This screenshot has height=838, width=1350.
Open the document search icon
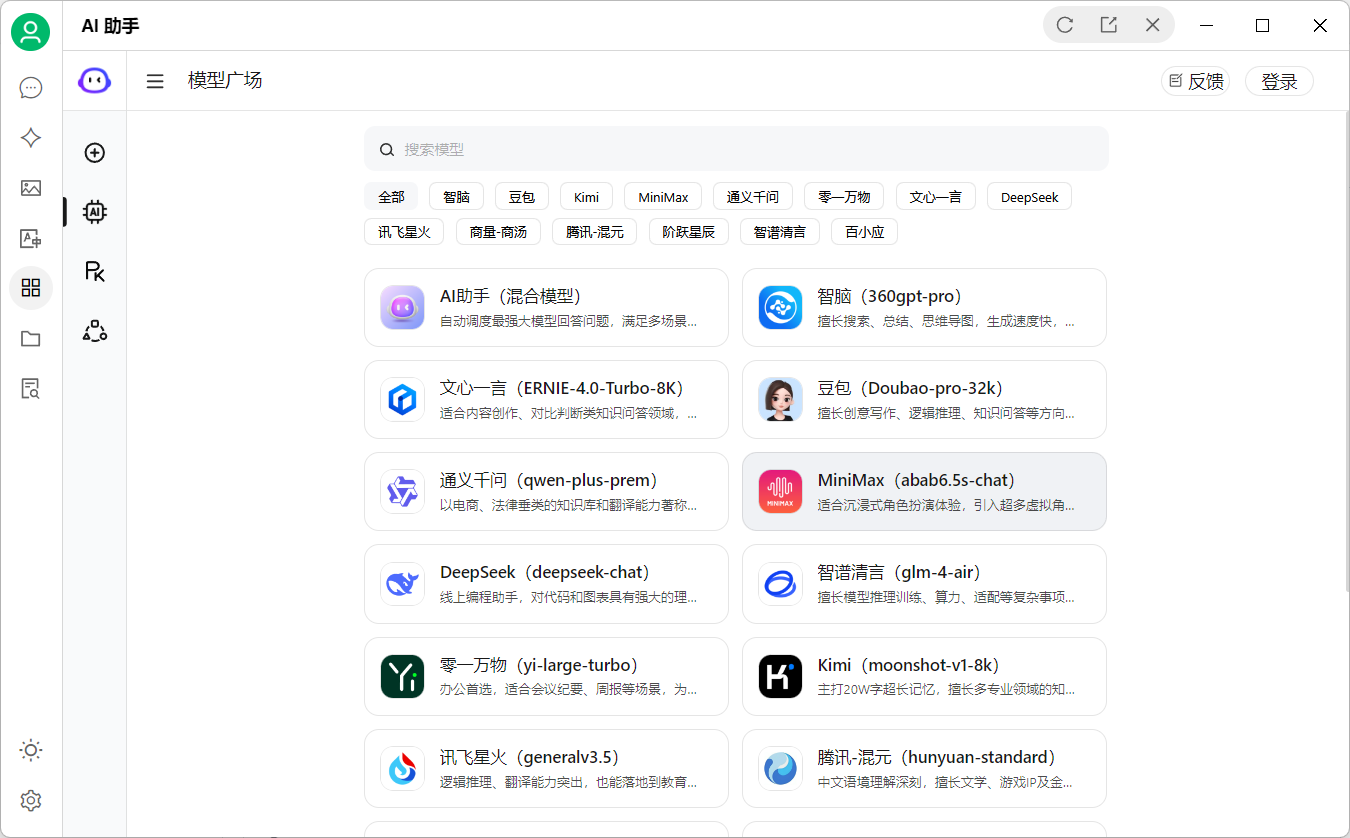pyautogui.click(x=31, y=388)
